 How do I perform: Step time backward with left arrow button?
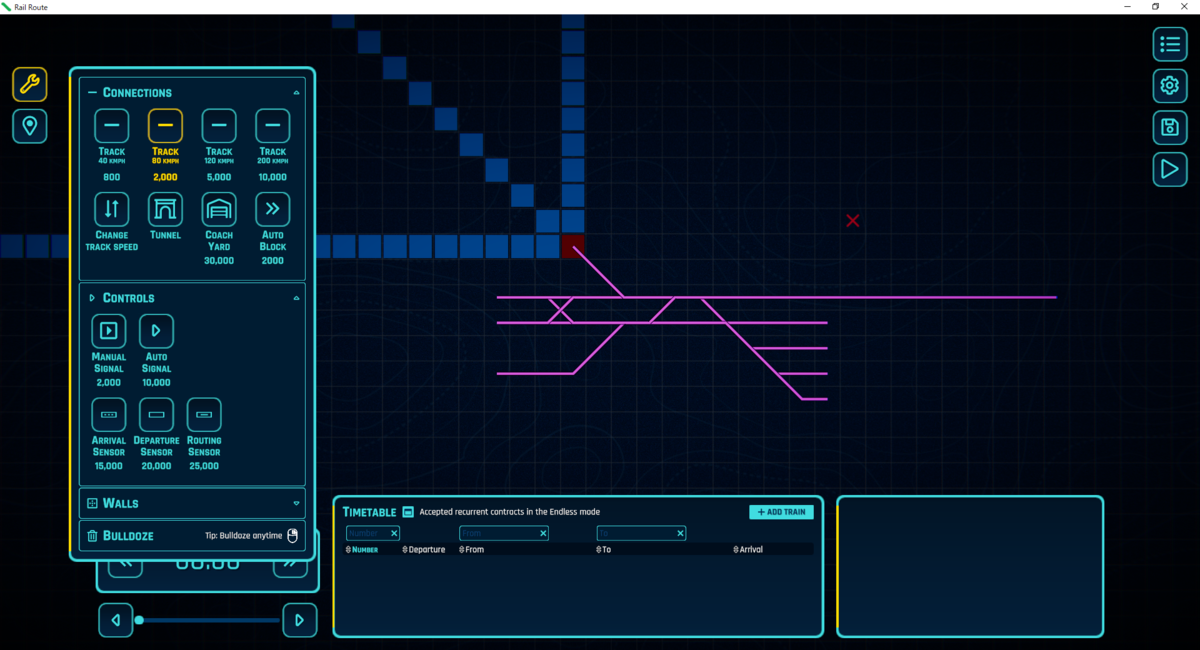[x=115, y=620]
